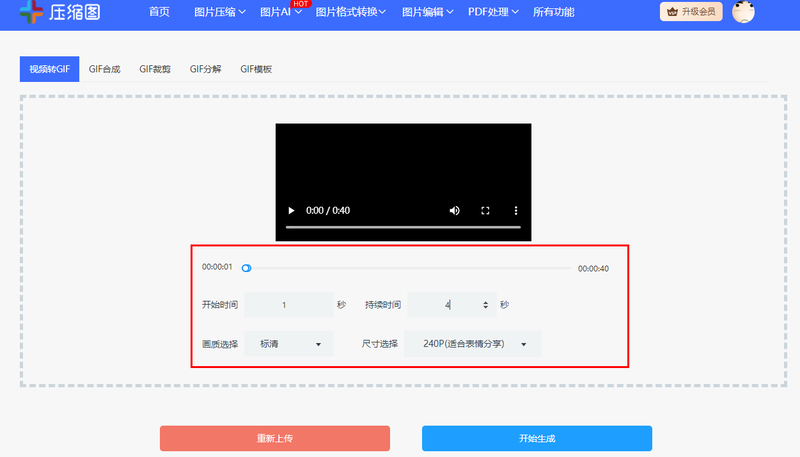The width and height of the screenshot is (800, 457).
Task: Click the user avatar icon
Action: (x=743, y=12)
